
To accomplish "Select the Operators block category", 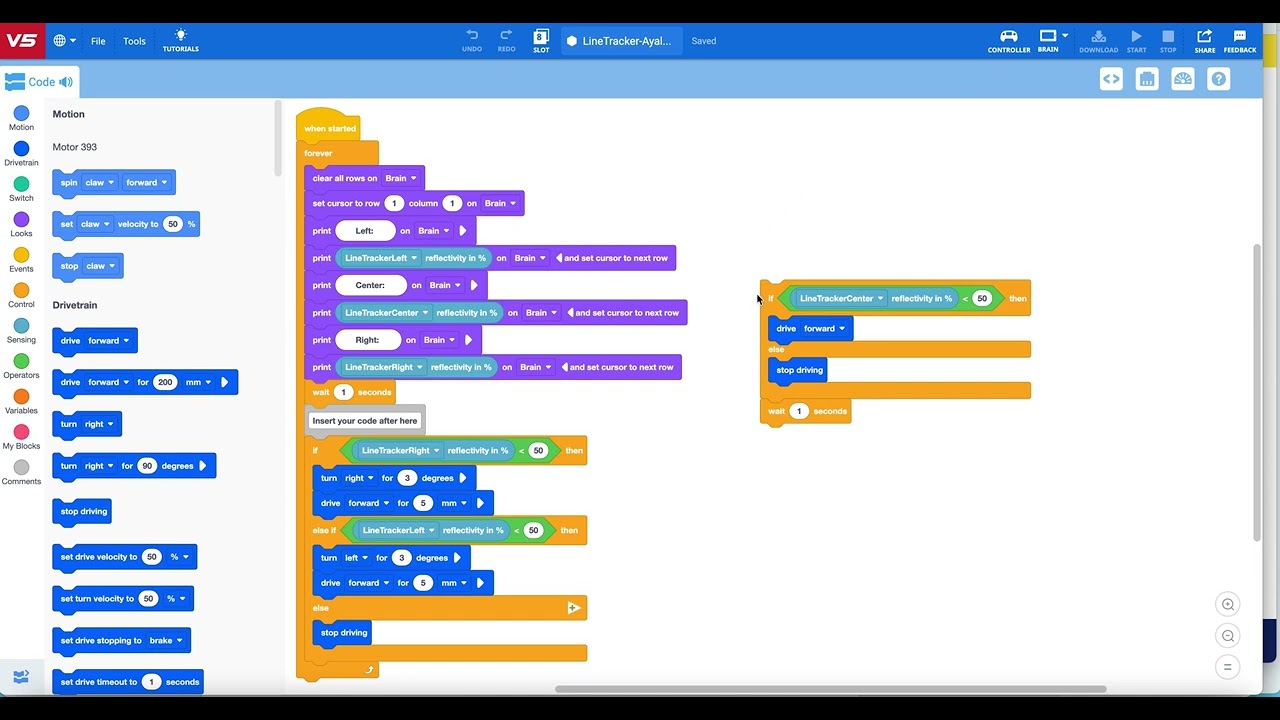I will 21,367.
